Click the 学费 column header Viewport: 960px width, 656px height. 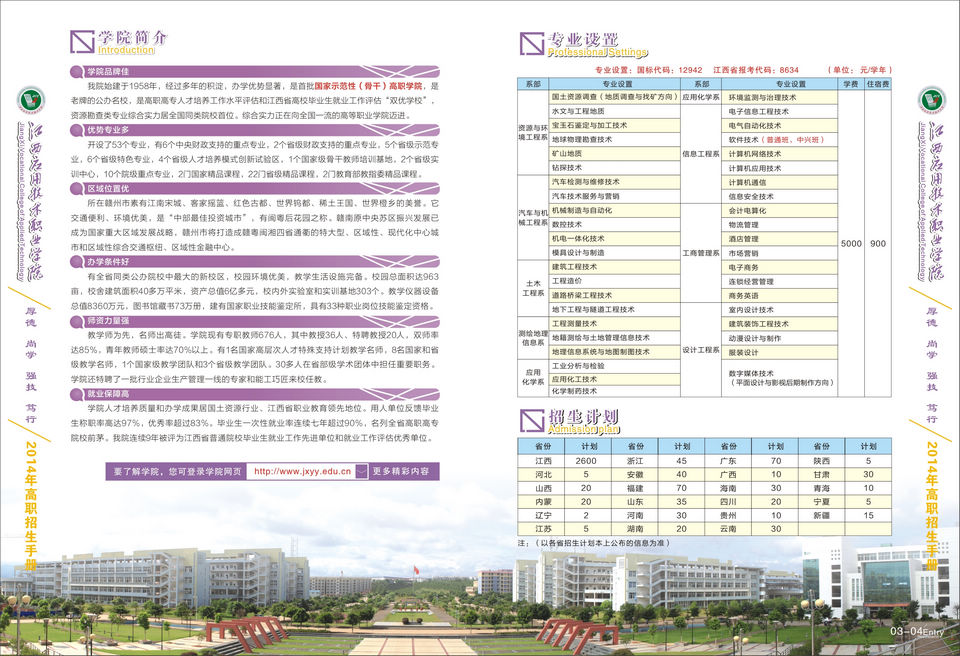(850, 84)
